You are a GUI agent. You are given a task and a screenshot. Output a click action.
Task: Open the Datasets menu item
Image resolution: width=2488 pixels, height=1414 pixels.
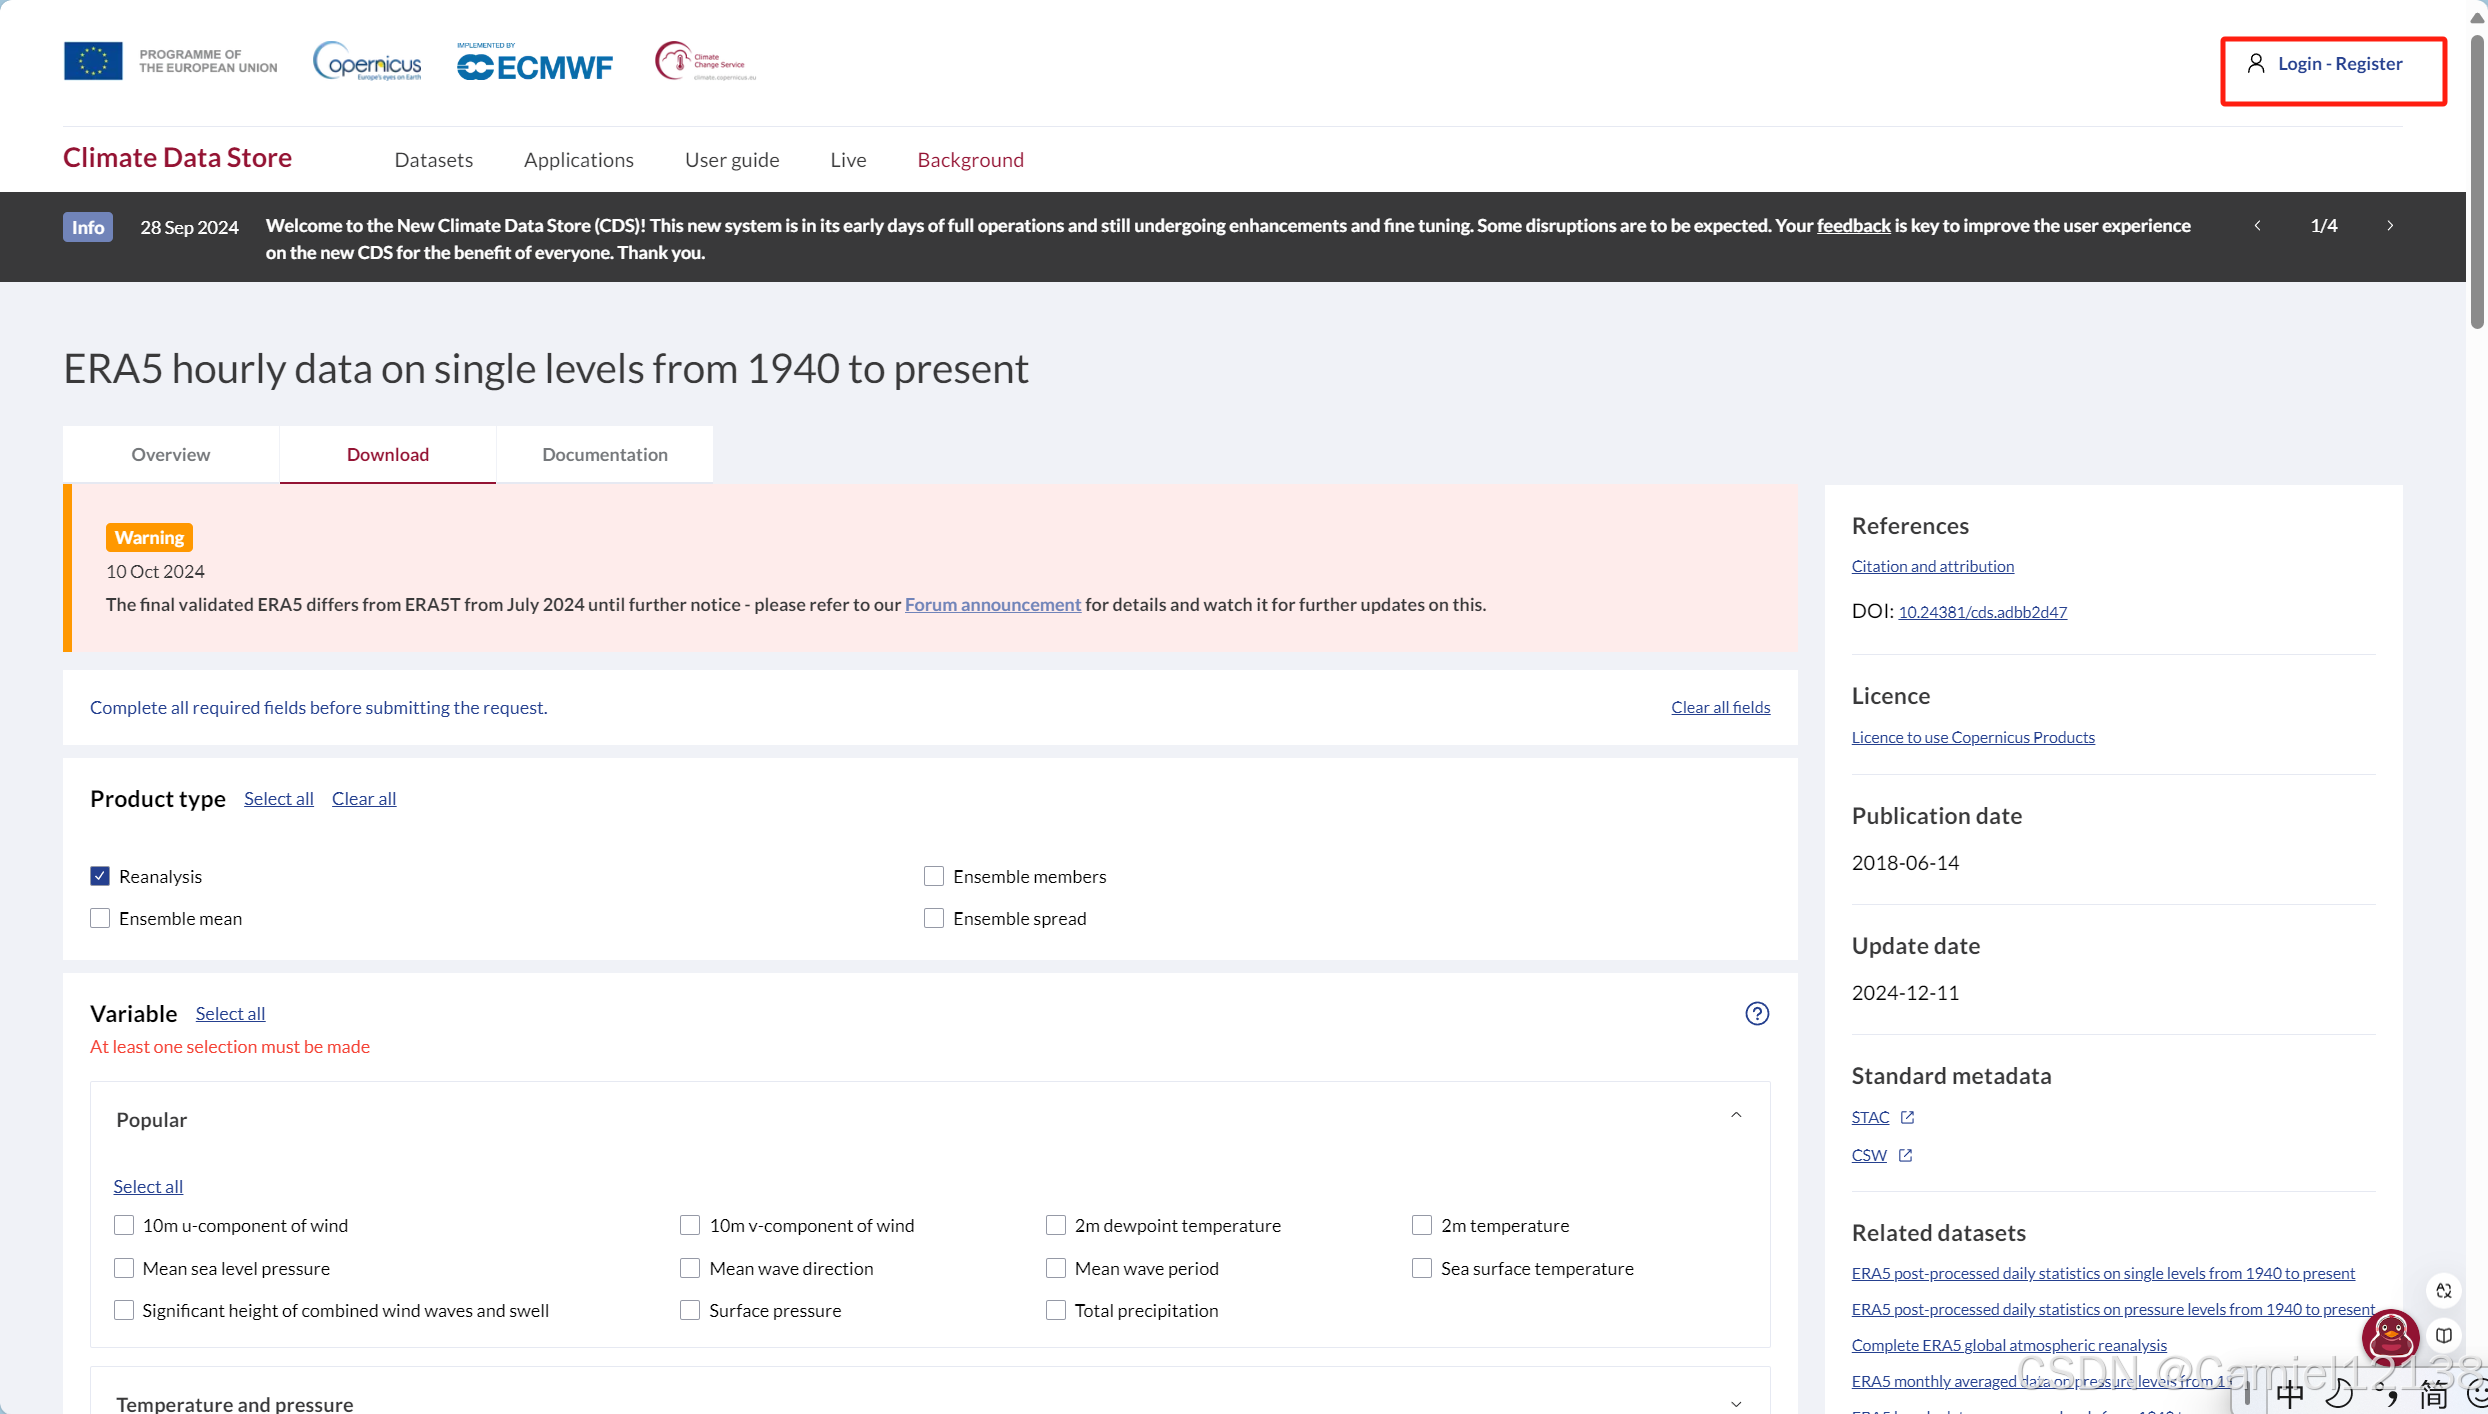(433, 160)
